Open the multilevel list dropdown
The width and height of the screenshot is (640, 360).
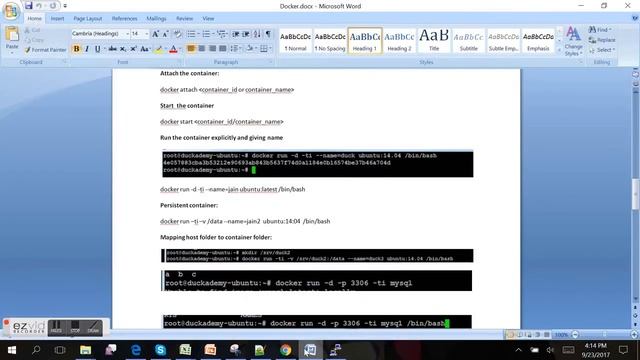tap(222, 34)
